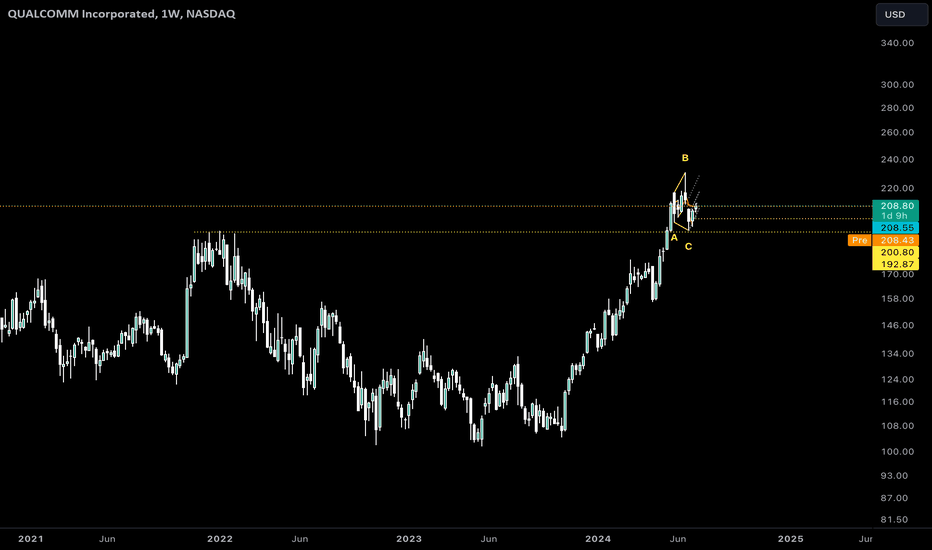Viewport: 932px width, 550px height.
Task: Click the 146.00 price axis value
Action: 897,325
